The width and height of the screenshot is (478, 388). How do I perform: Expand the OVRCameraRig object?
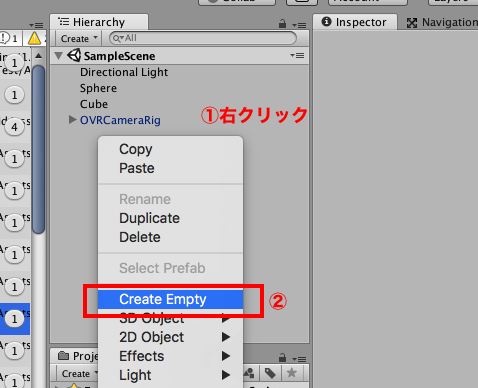(72, 119)
